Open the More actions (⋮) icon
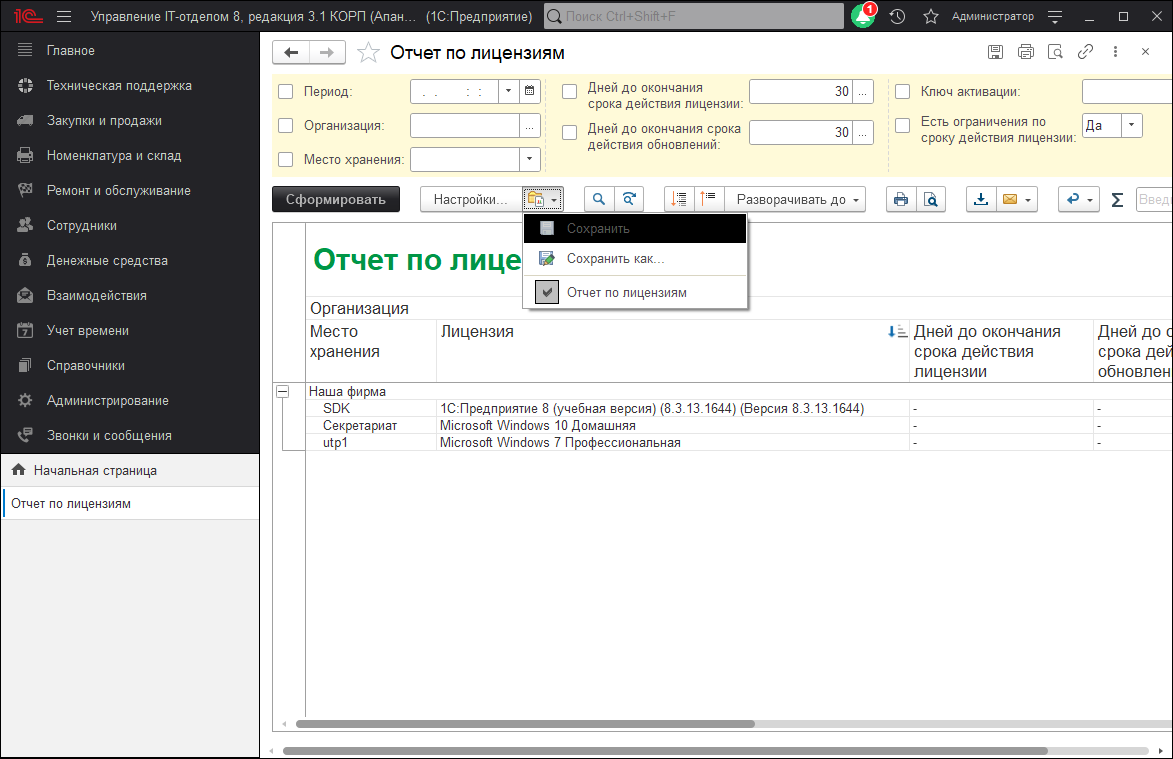1173x759 pixels. (x=1115, y=52)
